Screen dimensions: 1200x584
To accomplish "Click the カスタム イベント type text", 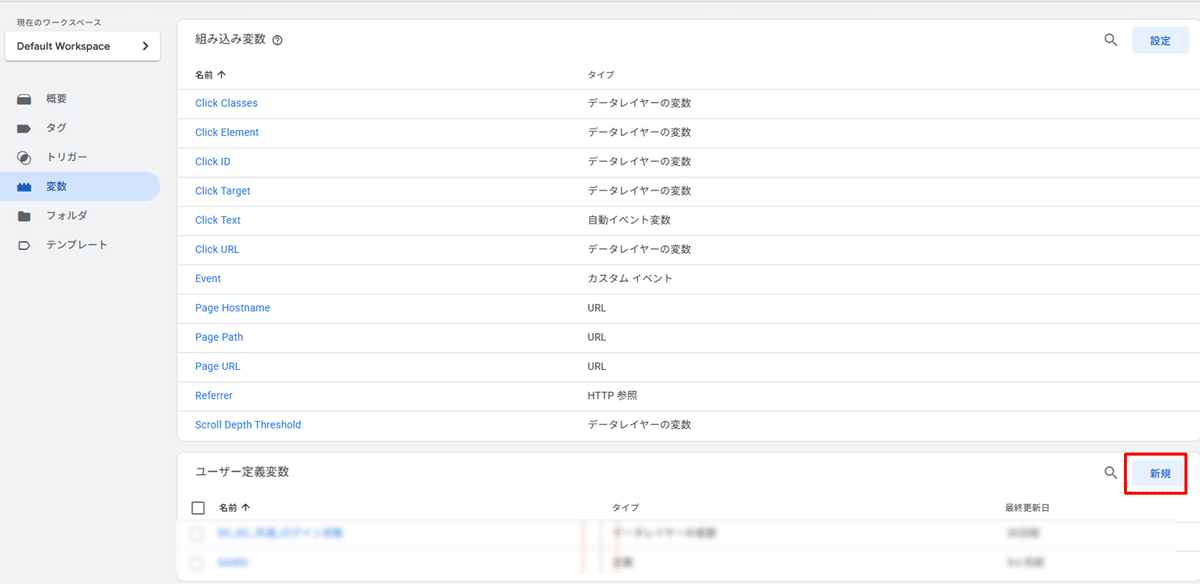I will (x=630, y=278).
